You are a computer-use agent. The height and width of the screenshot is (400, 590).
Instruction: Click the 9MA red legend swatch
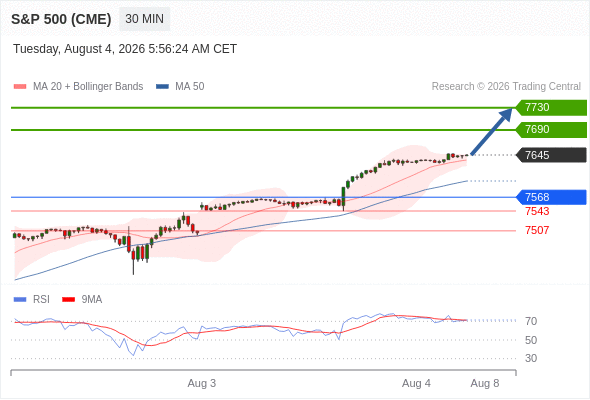coord(68,300)
